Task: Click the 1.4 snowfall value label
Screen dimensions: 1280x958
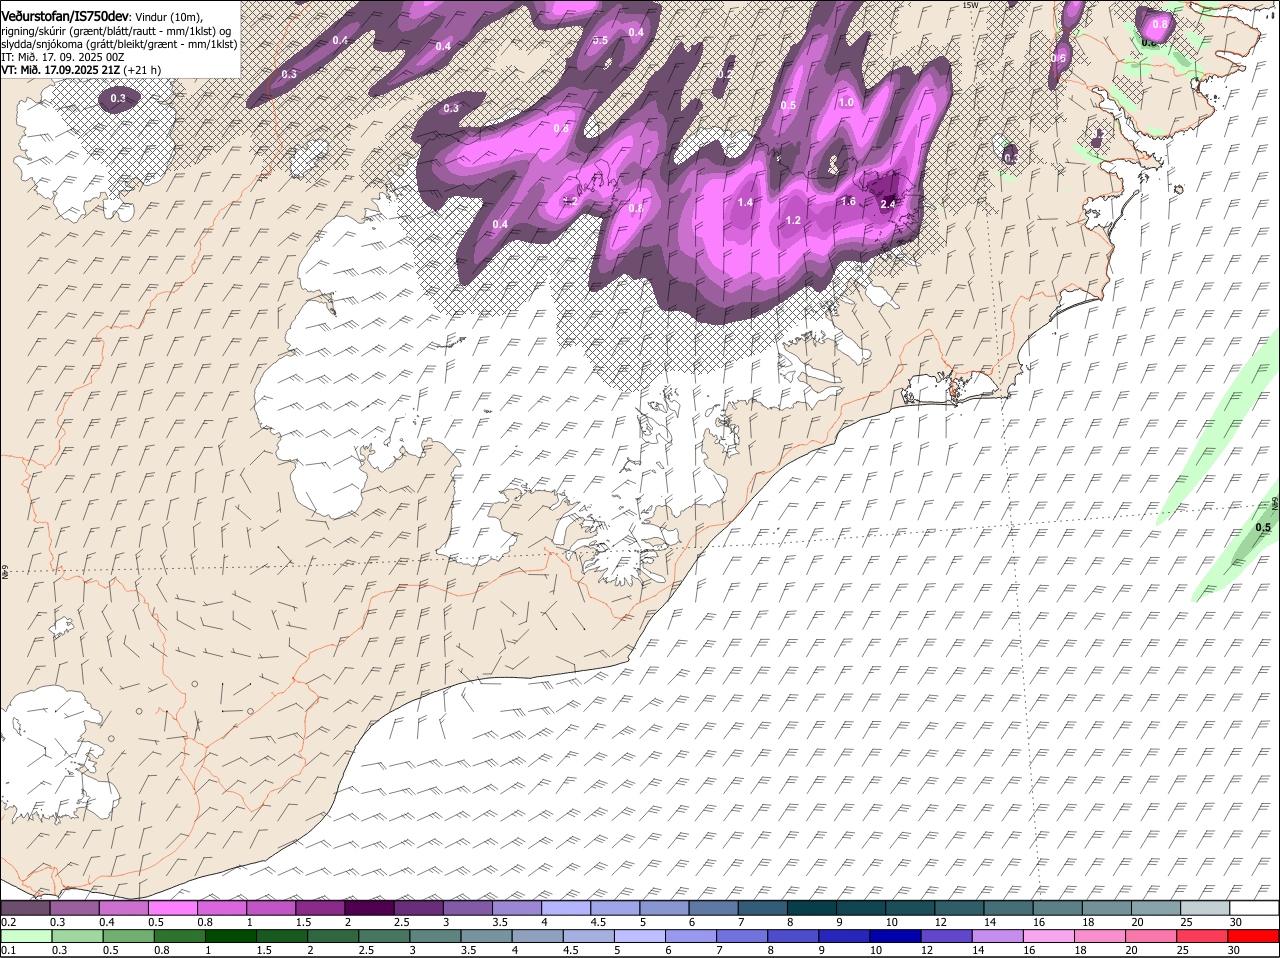Action: click(745, 202)
